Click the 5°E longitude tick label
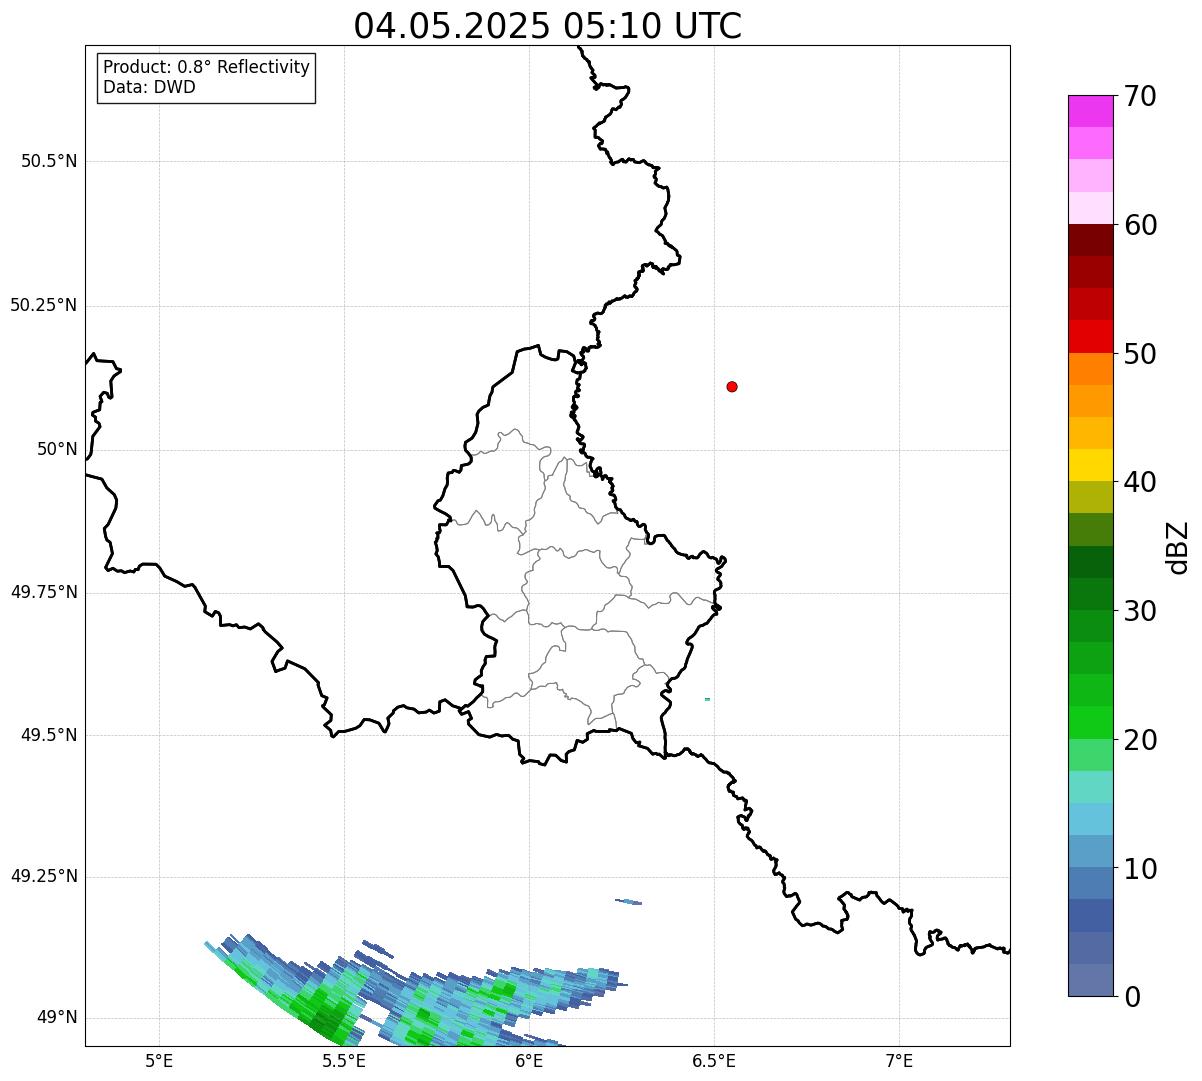 pos(159,1061)
